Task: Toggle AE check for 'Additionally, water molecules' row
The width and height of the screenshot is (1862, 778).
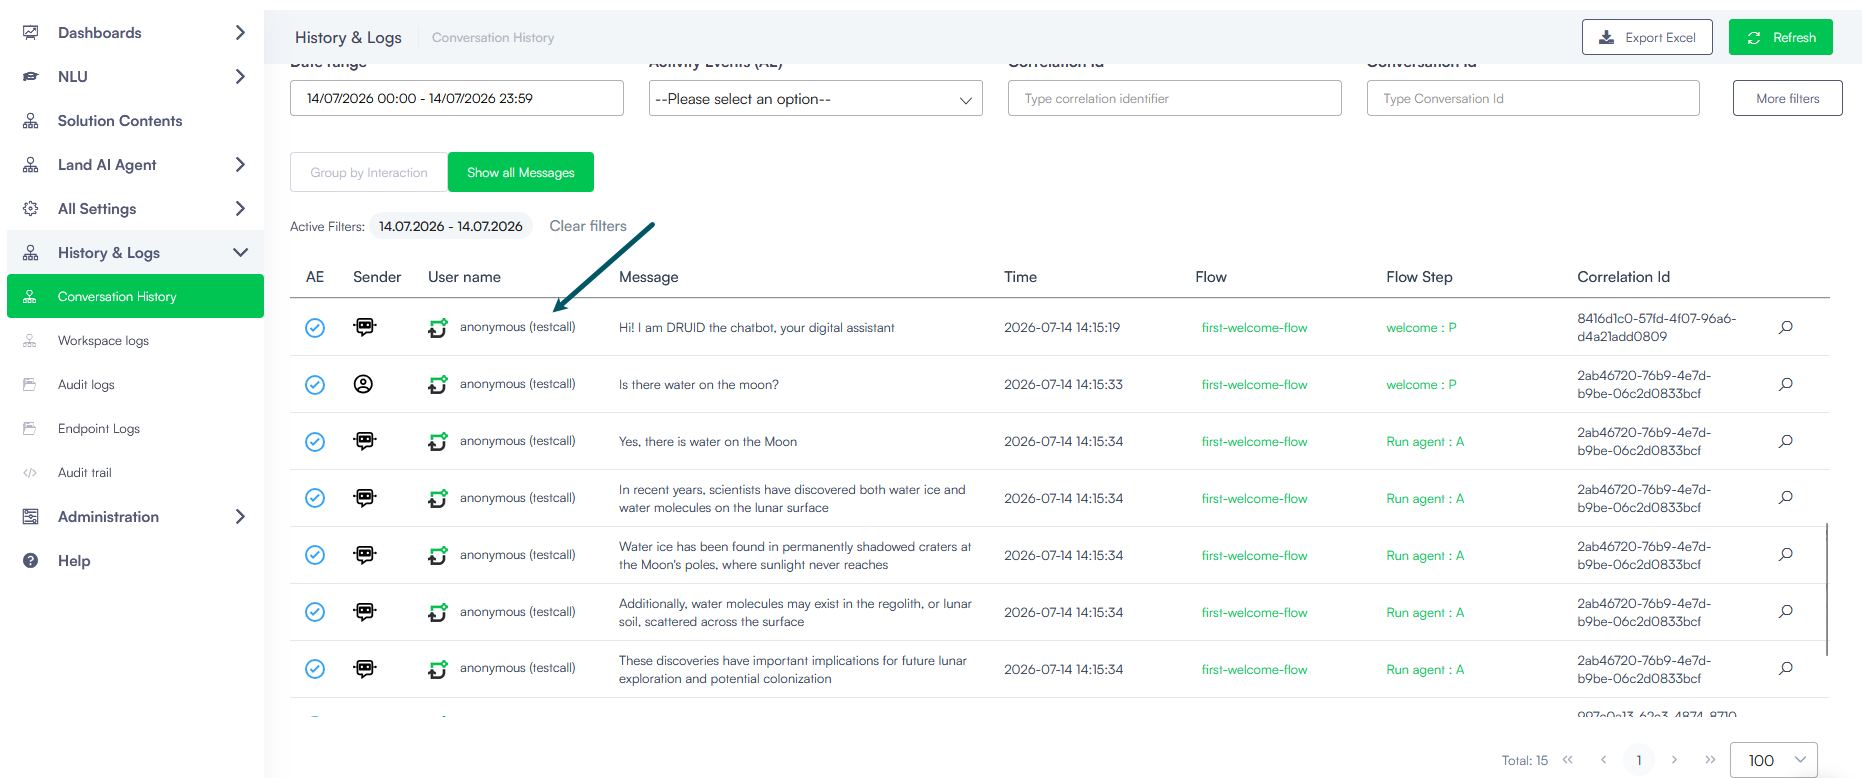Action: [x=315, y=612]
